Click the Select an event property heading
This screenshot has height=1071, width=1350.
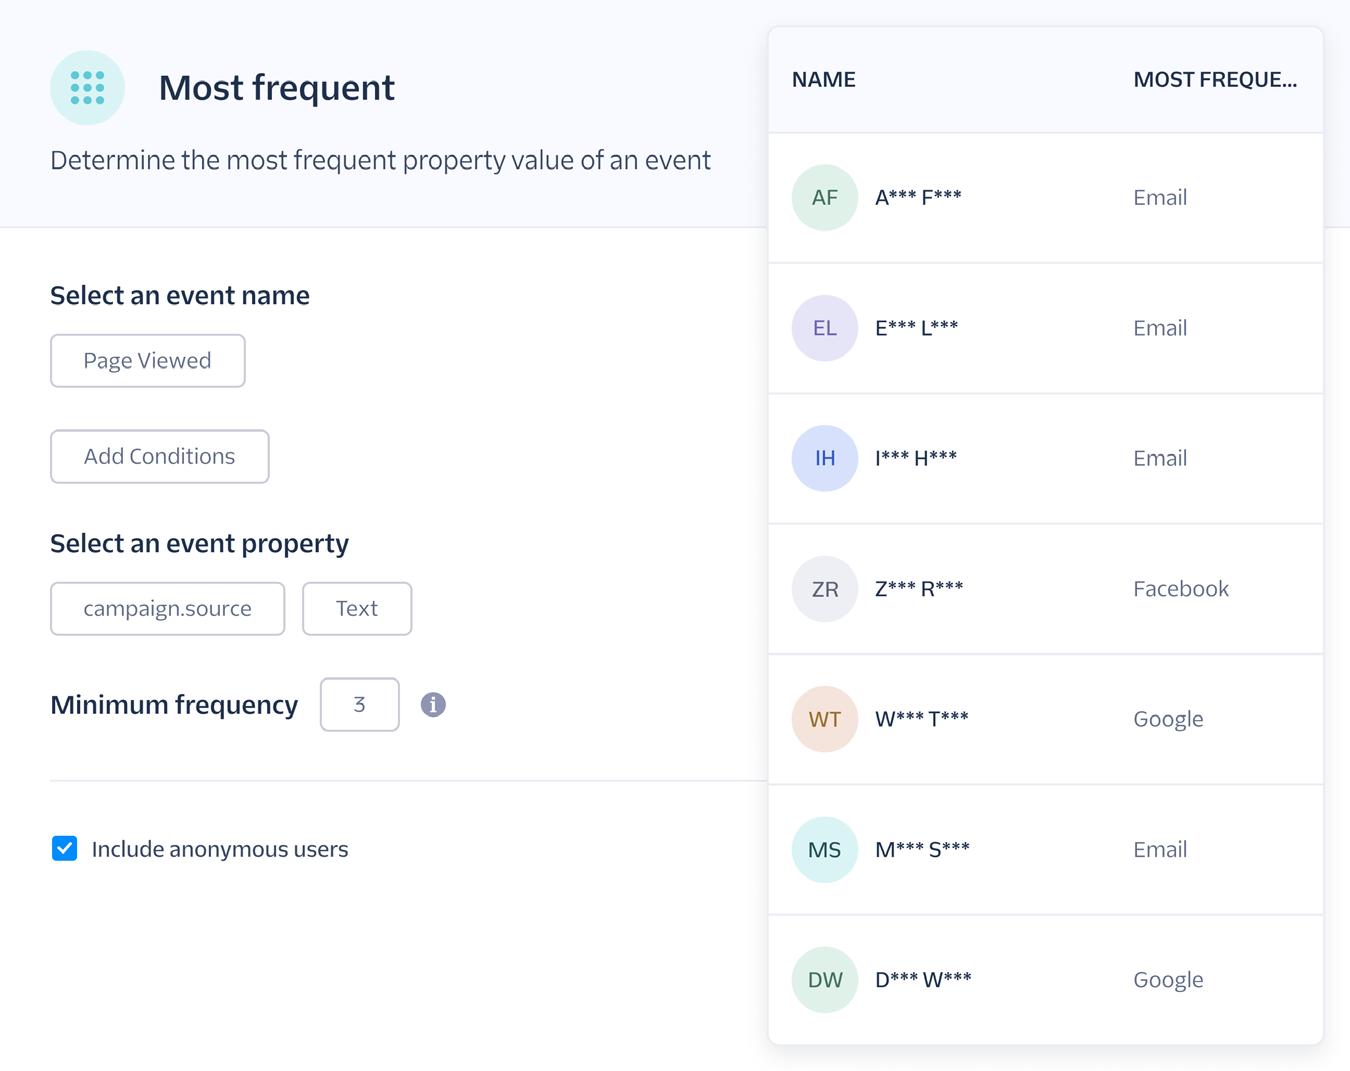pyautogui.click(x=200, y=543)
